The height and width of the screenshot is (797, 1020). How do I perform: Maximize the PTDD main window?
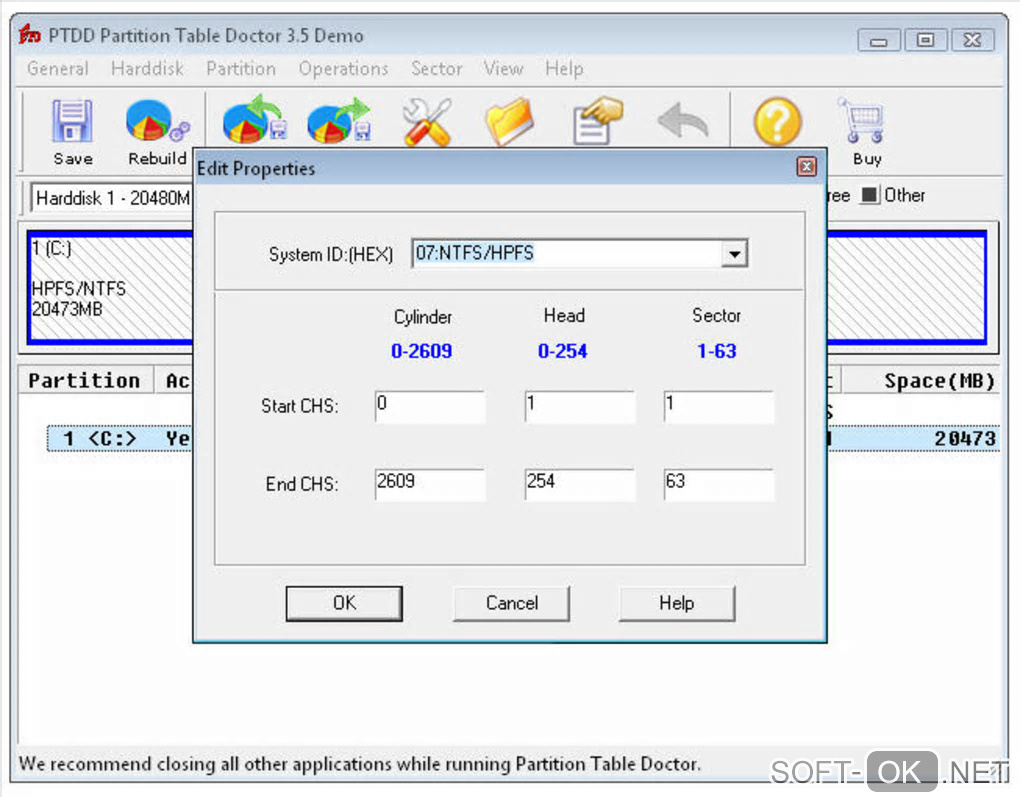tap(926, 40)
